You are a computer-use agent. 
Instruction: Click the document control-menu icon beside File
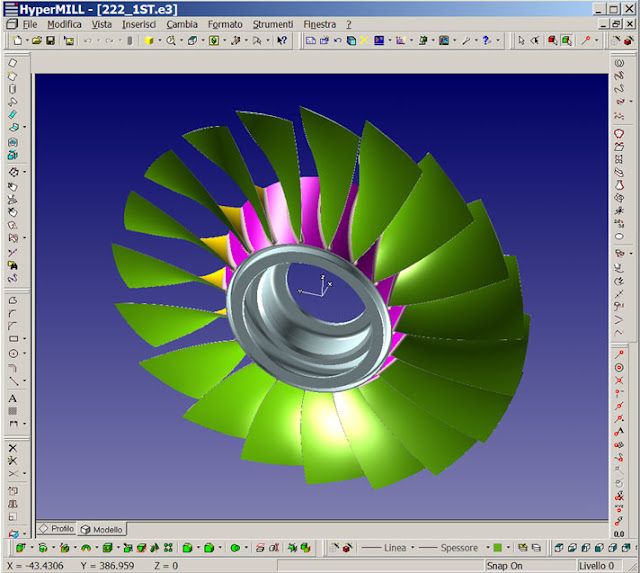coord(12,24)
